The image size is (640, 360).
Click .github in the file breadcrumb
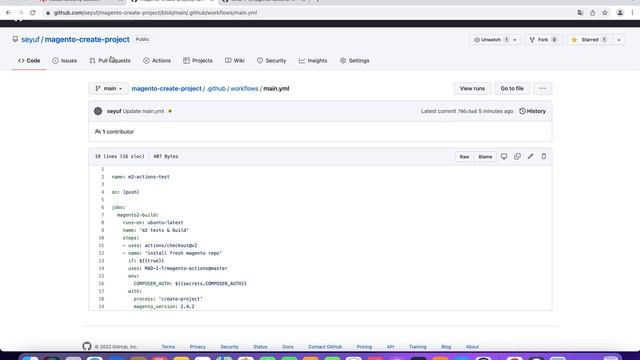click(216, 89)
